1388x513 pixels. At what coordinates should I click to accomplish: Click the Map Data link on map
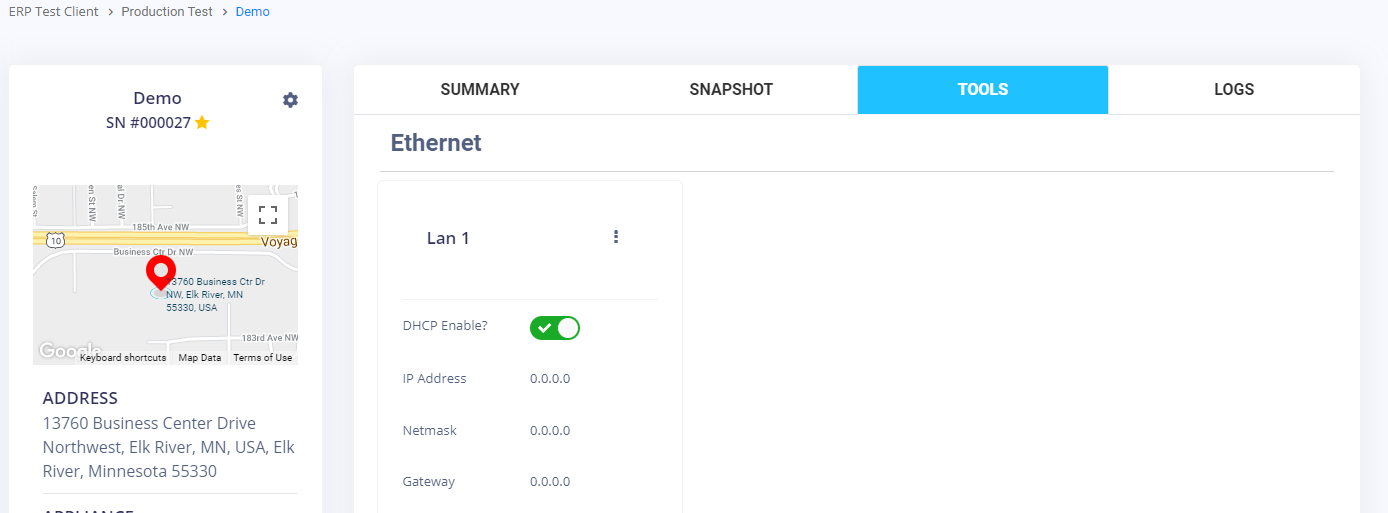[x=200, y=358]
